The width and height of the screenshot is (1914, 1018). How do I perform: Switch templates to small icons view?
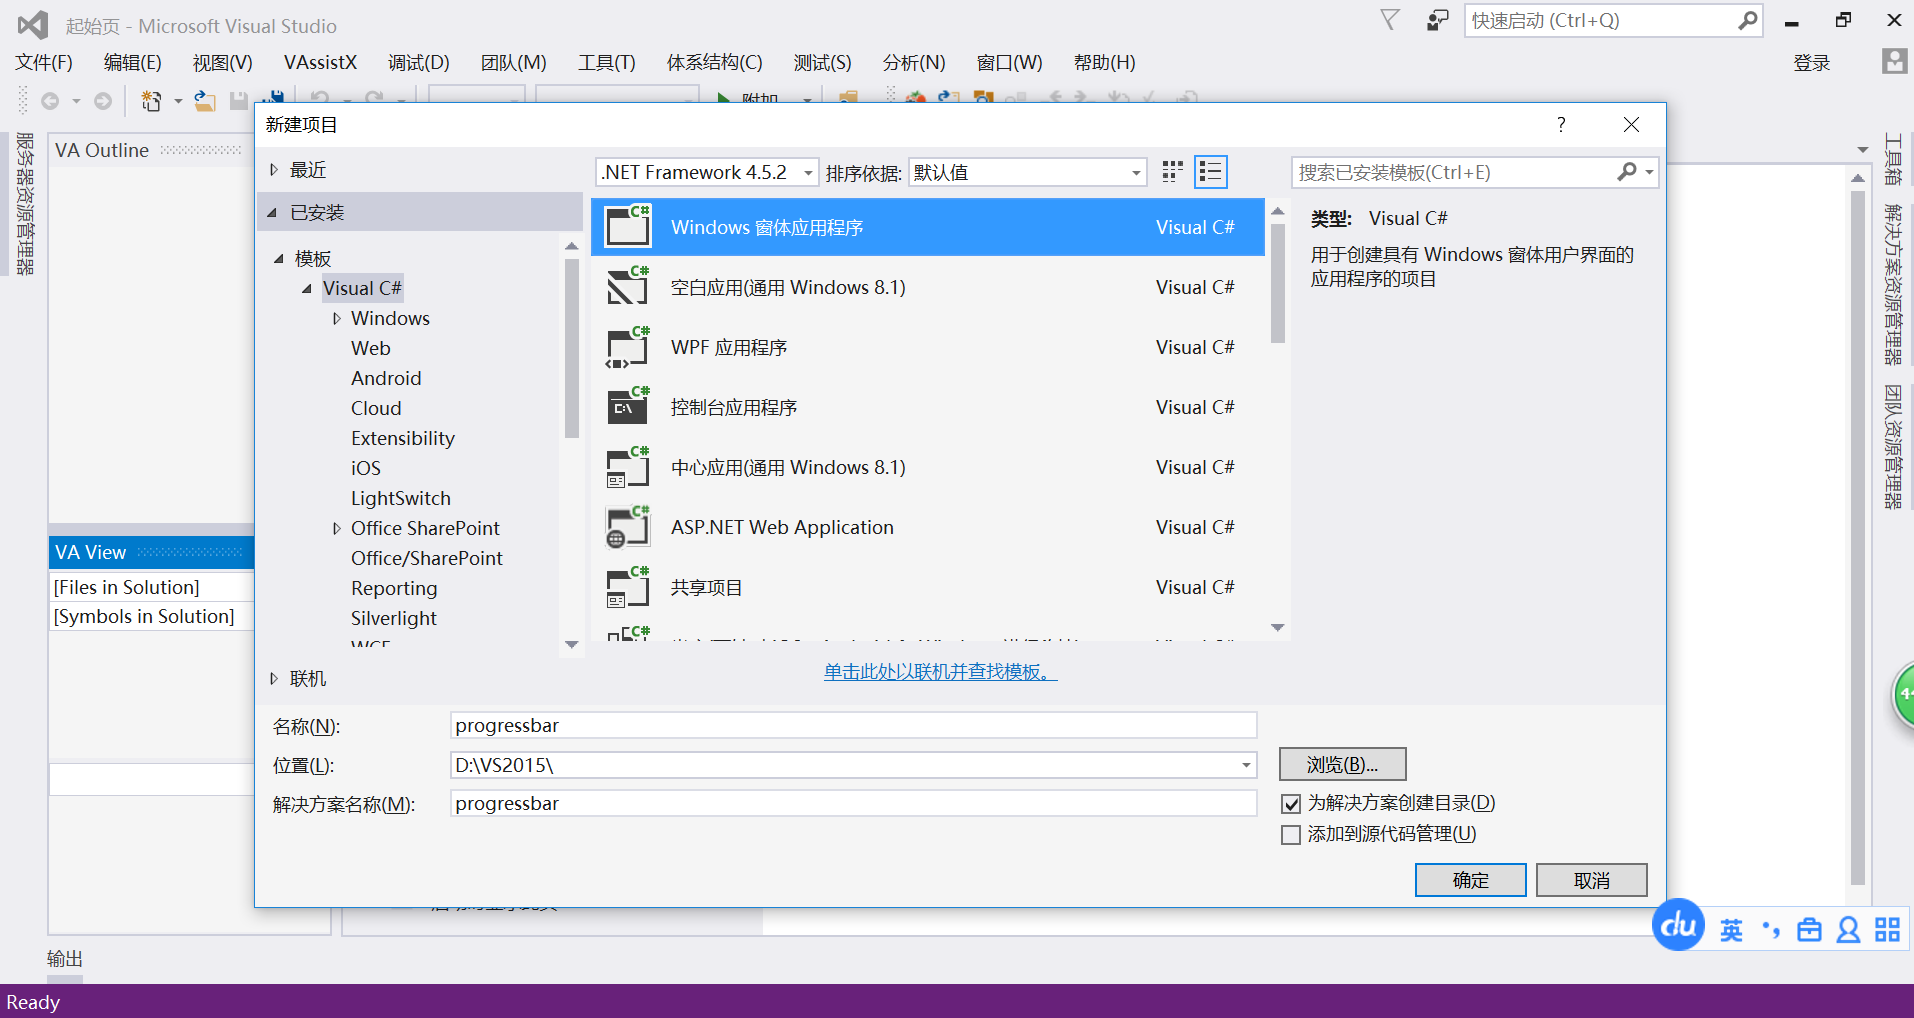(1173, 172)
